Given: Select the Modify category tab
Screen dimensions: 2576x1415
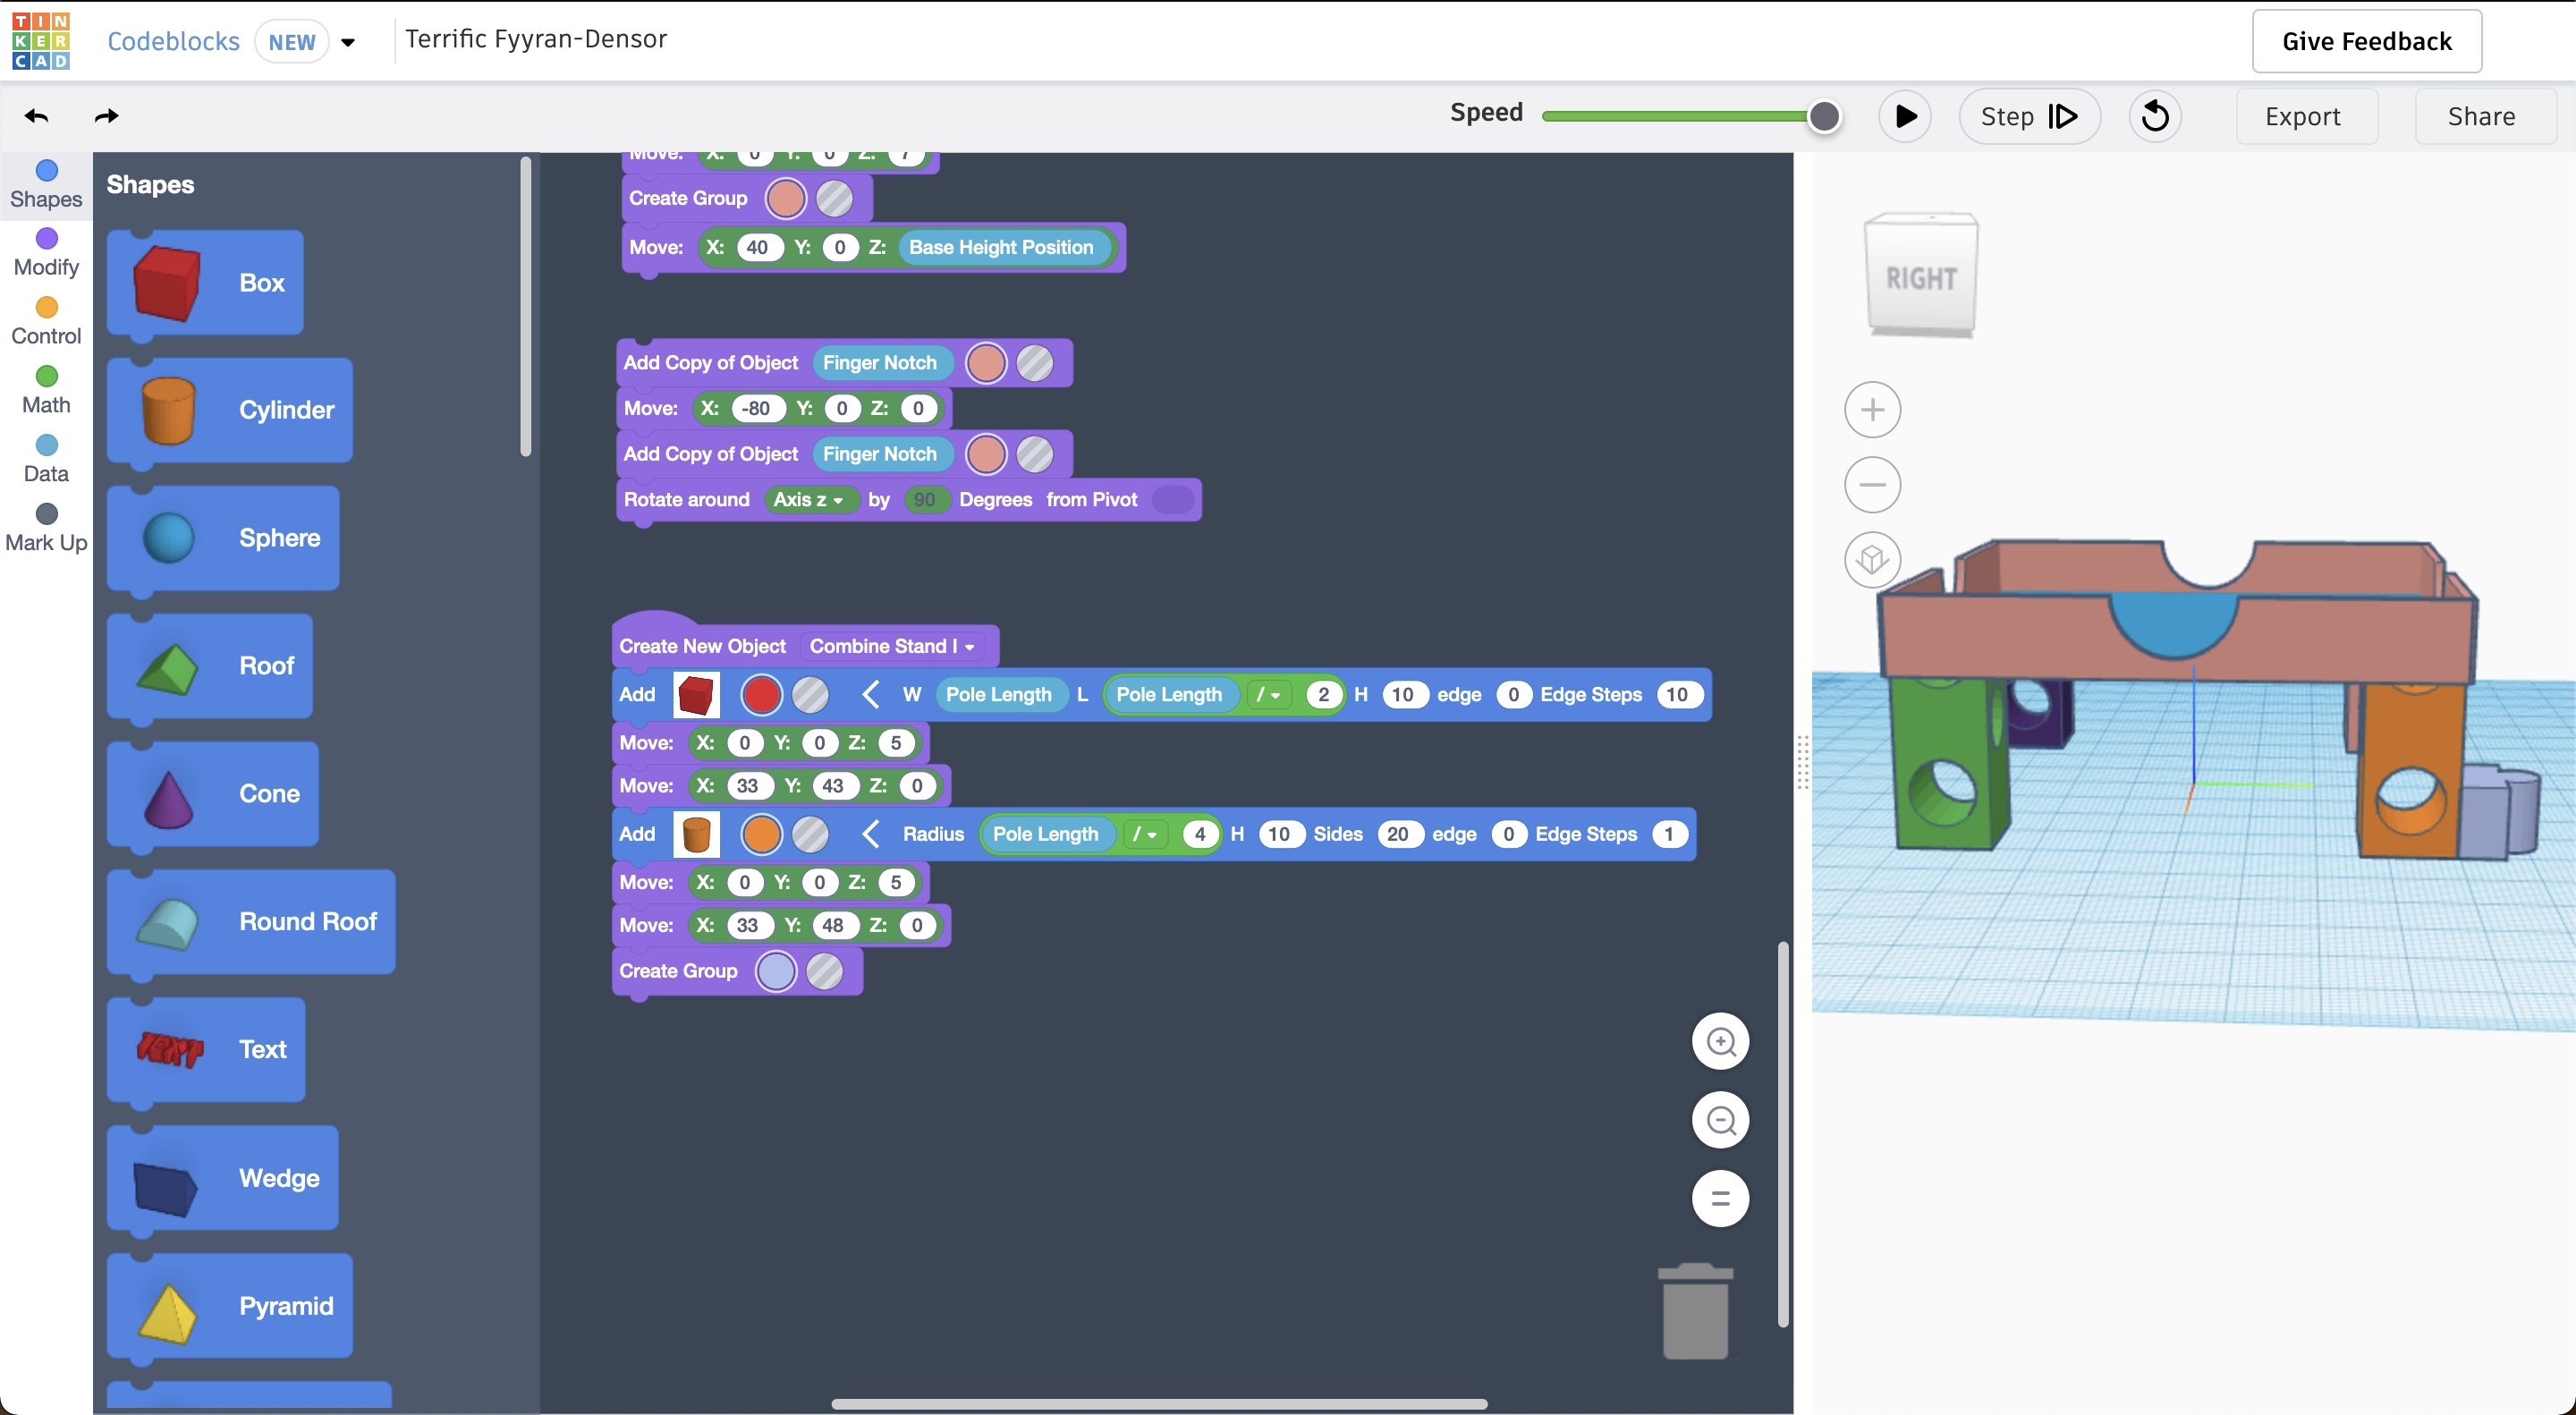Looking at the screenshot, I should tap(46, 252).
